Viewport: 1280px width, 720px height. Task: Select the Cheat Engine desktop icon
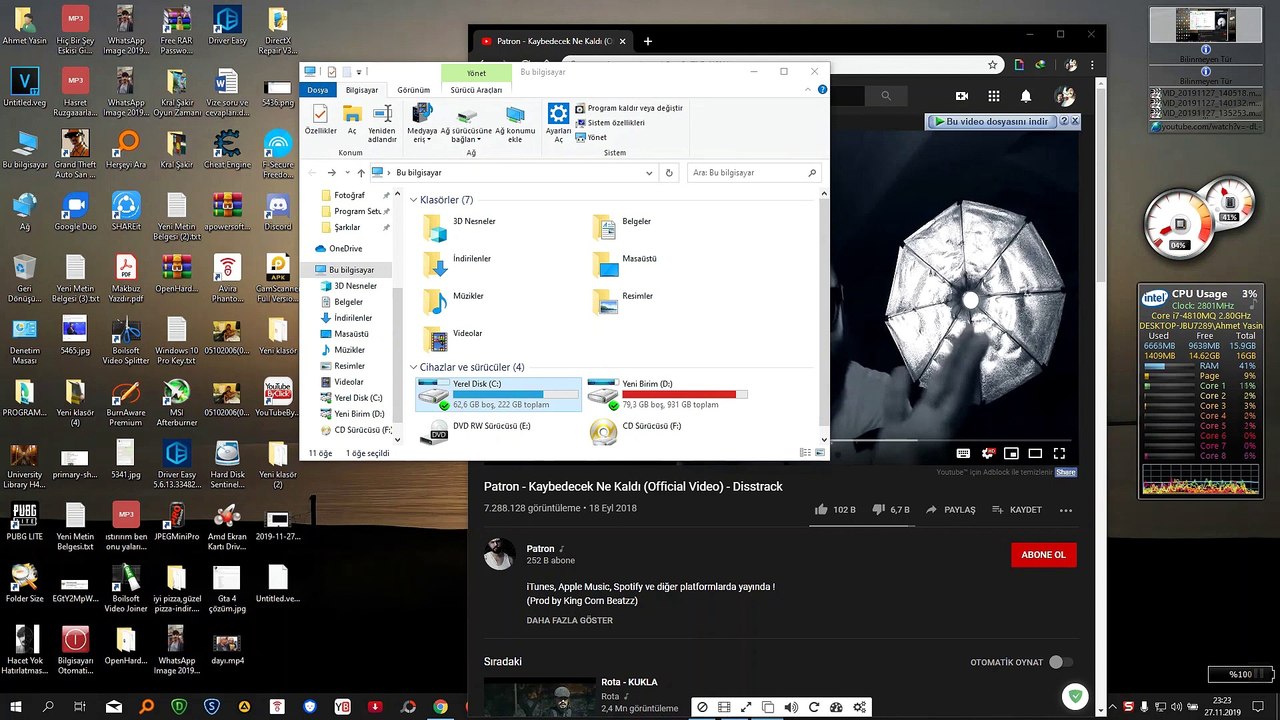point(227,149)
